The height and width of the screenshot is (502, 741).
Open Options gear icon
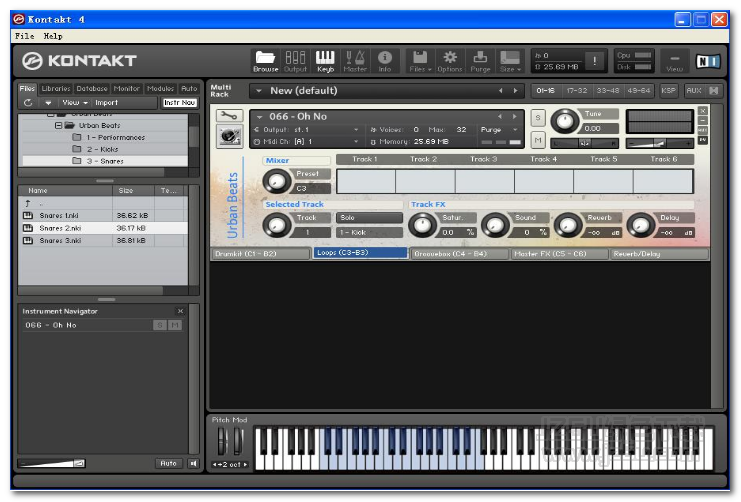pyautogui.click(x=449, y=61)
